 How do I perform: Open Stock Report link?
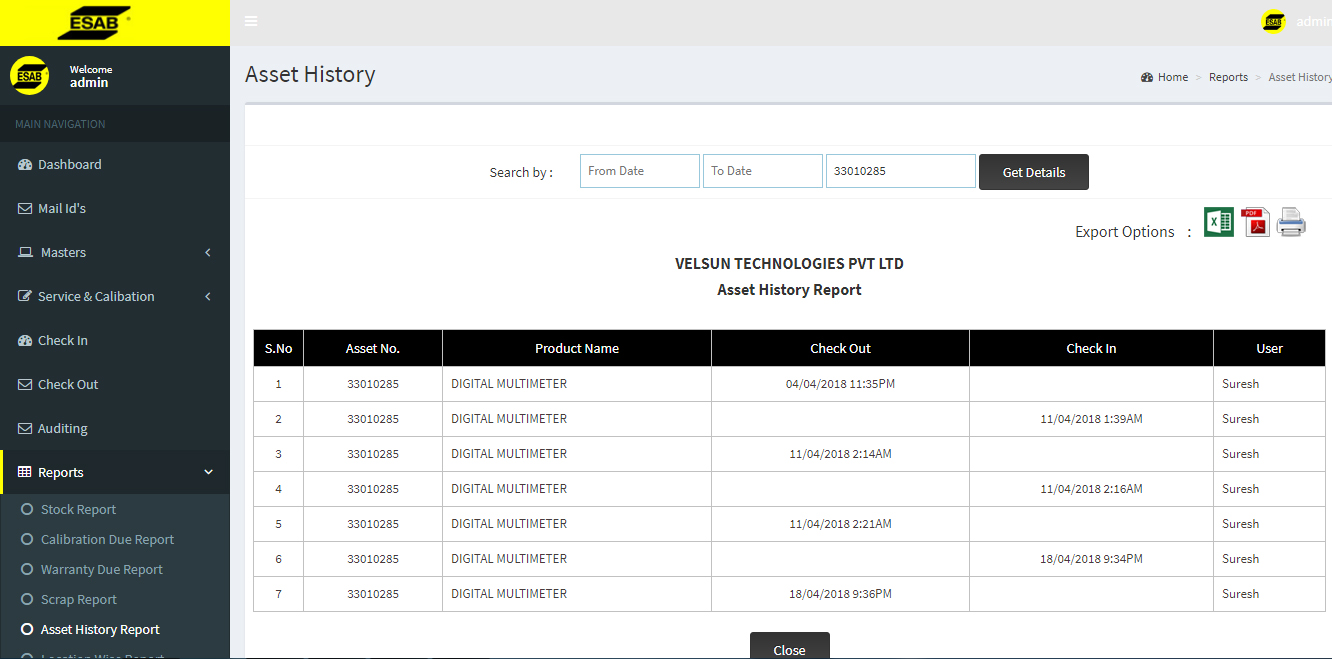[78, 510]
